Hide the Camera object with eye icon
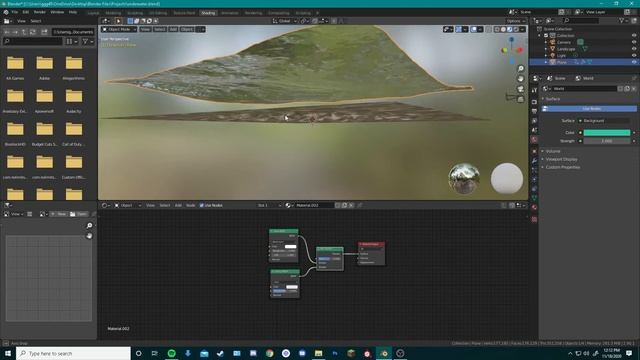Image resolution: width=640 pixels, height=360 pixels. (x=634, y=42)
